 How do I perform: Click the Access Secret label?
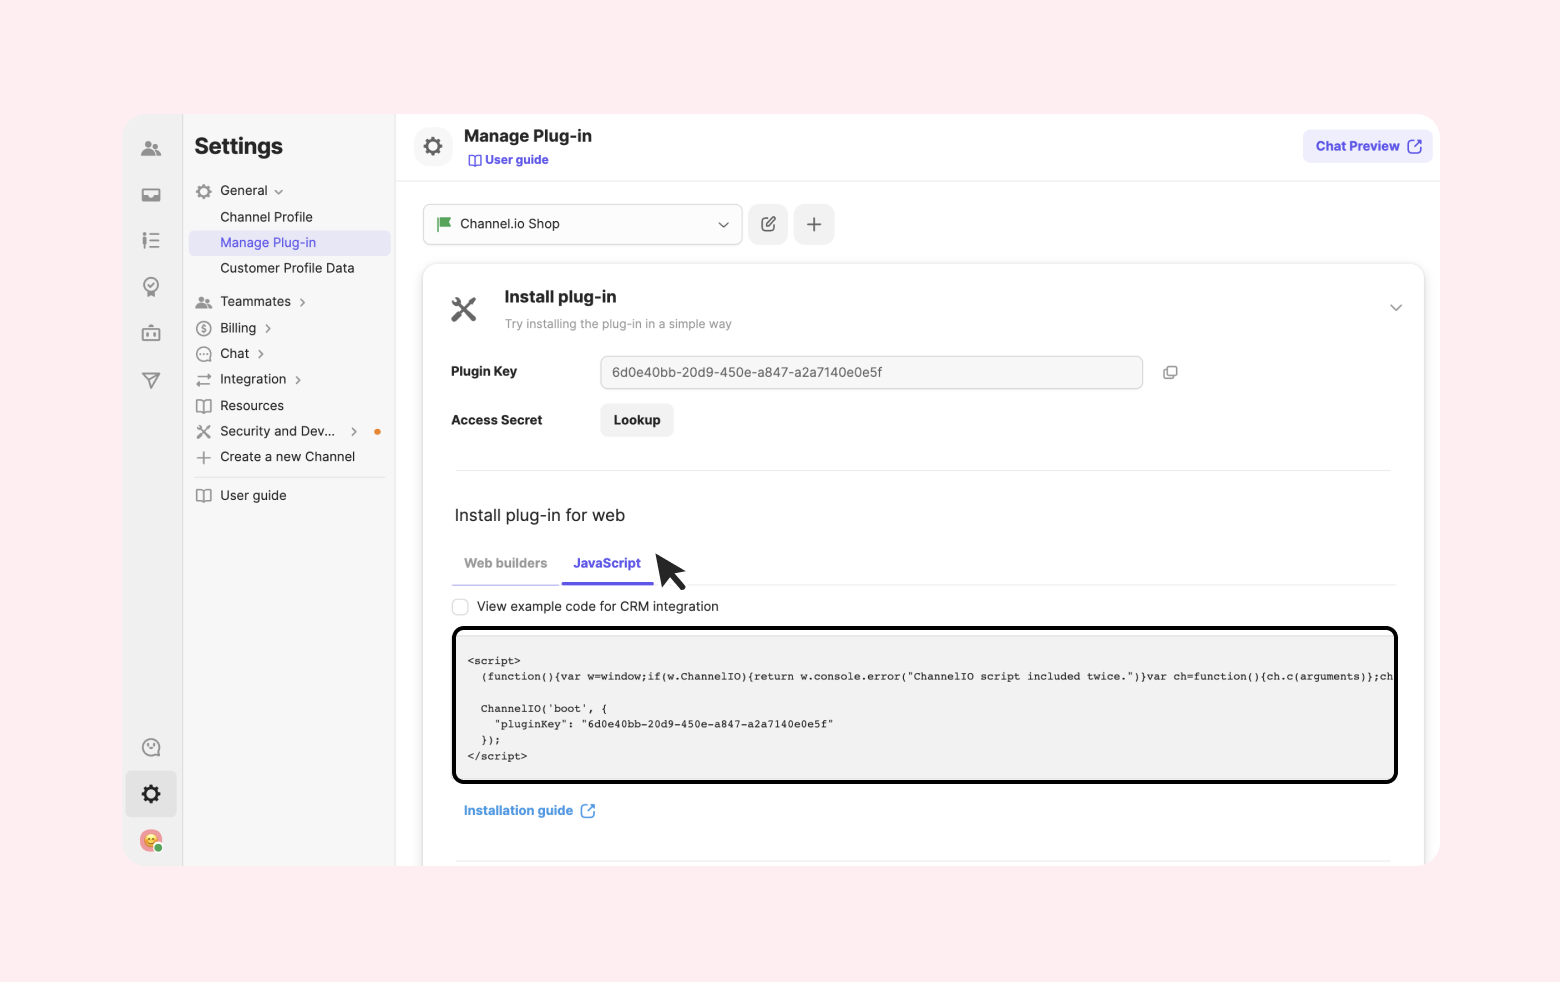pyautogui.click(x=497, y=420)
